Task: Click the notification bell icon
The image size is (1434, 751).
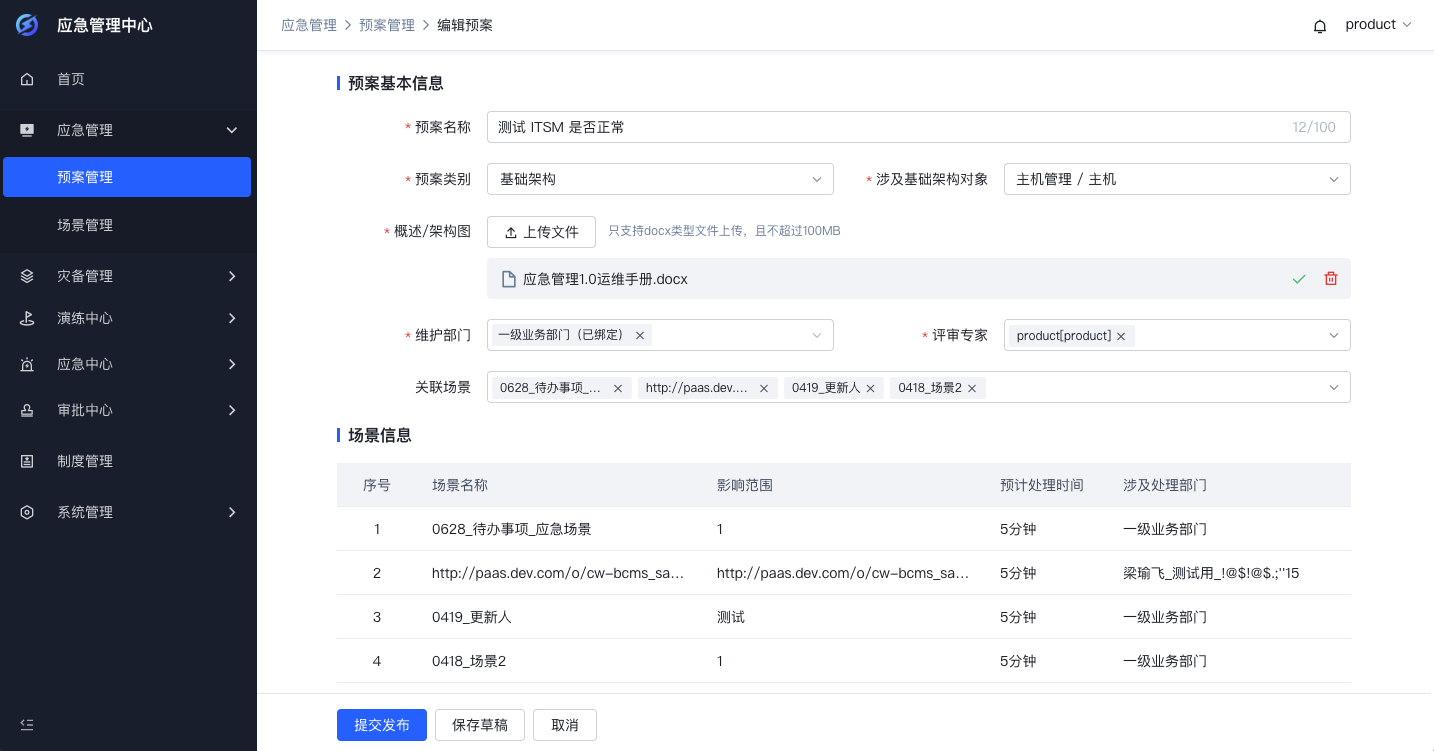Action: pos(1320,25)
